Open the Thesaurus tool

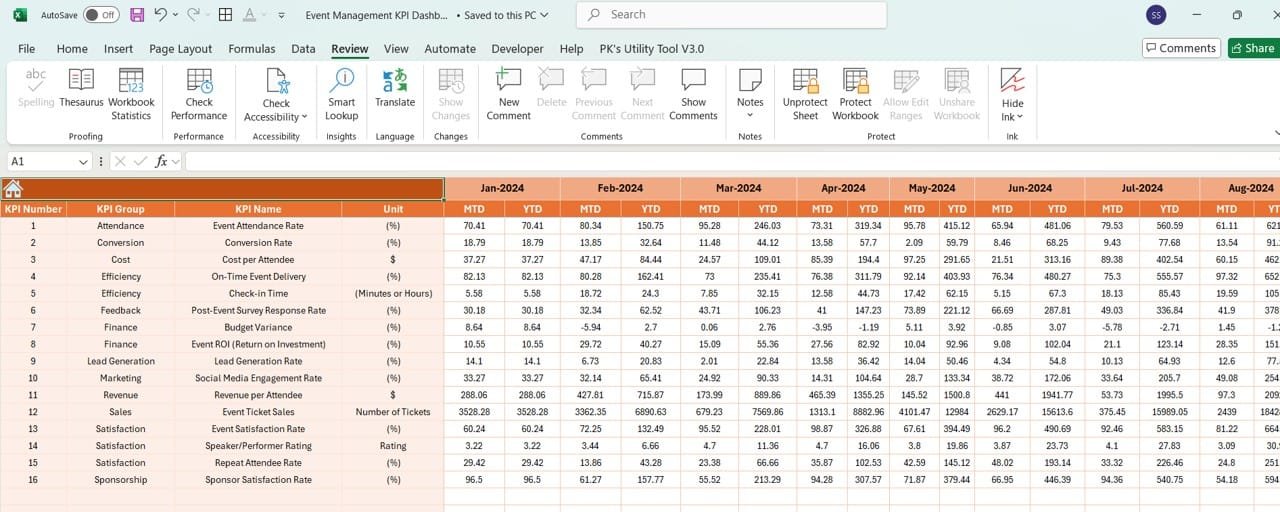point(81,81)
